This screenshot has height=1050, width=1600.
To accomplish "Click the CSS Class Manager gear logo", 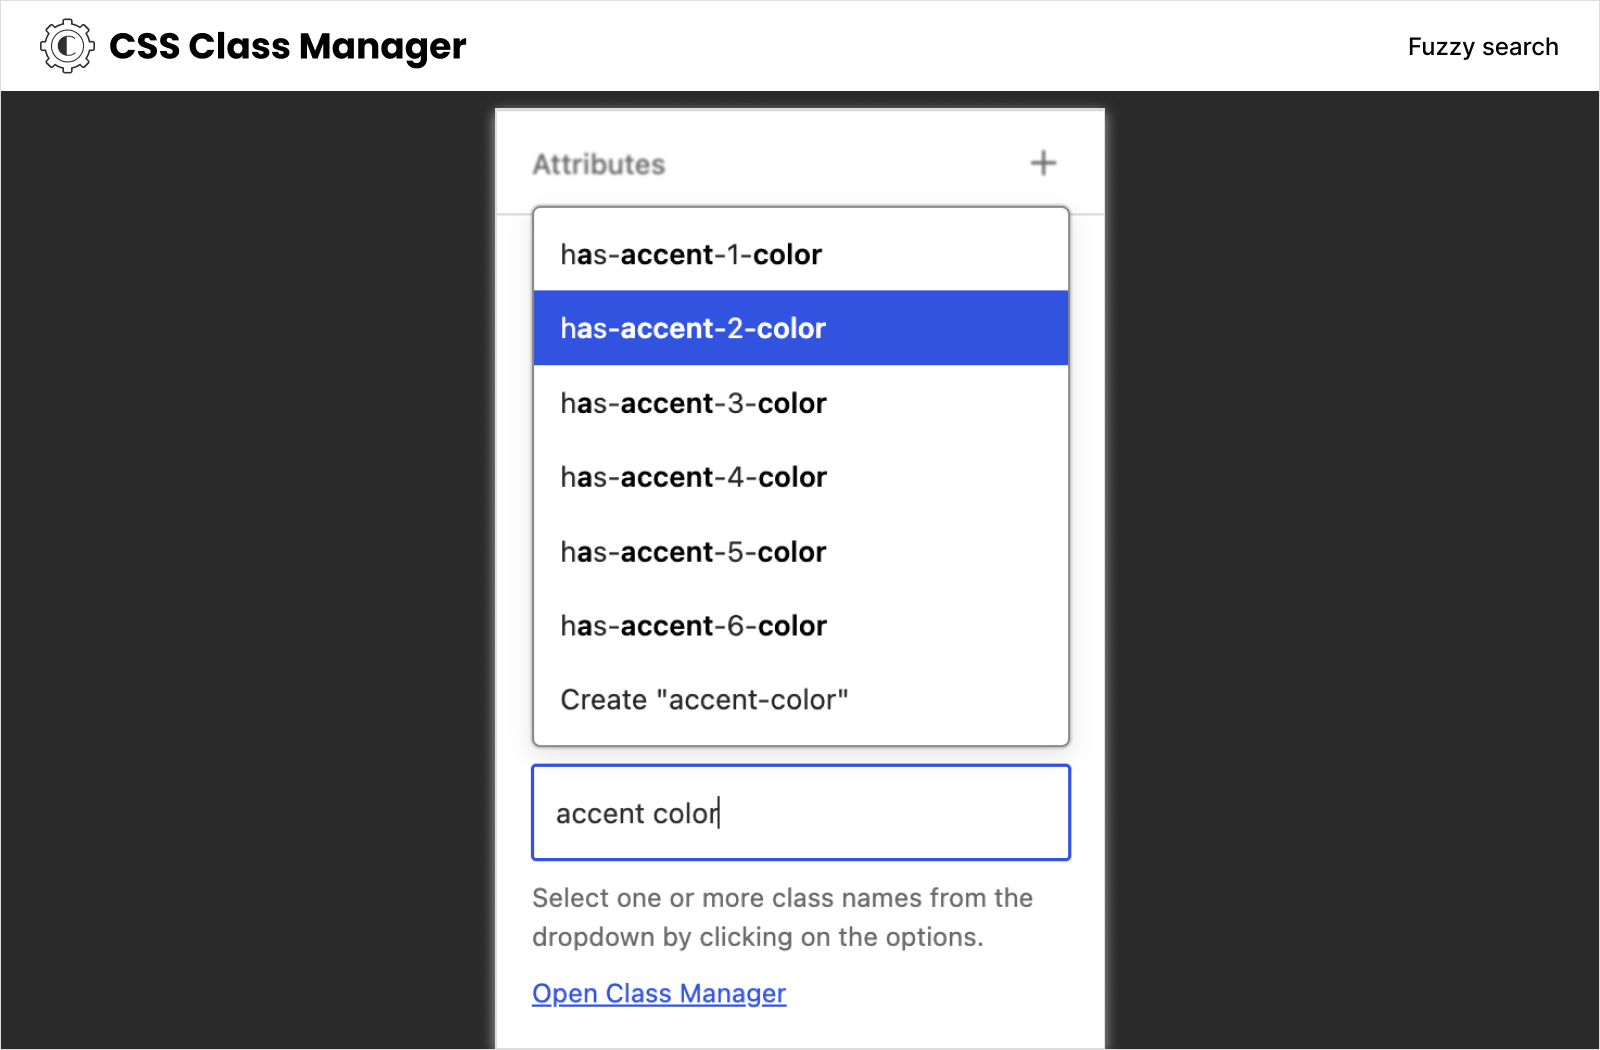I will [x=65, y=45].
